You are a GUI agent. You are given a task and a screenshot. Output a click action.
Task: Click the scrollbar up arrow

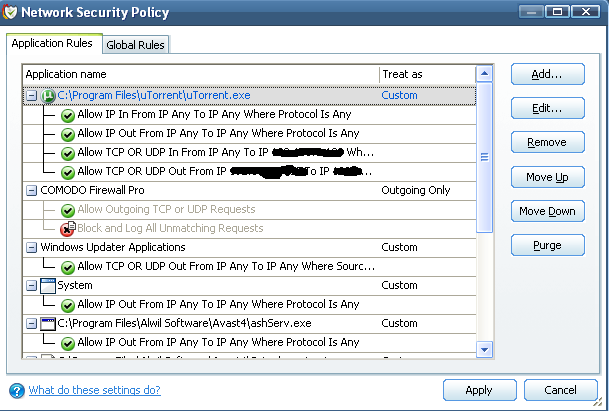point(484,74)
